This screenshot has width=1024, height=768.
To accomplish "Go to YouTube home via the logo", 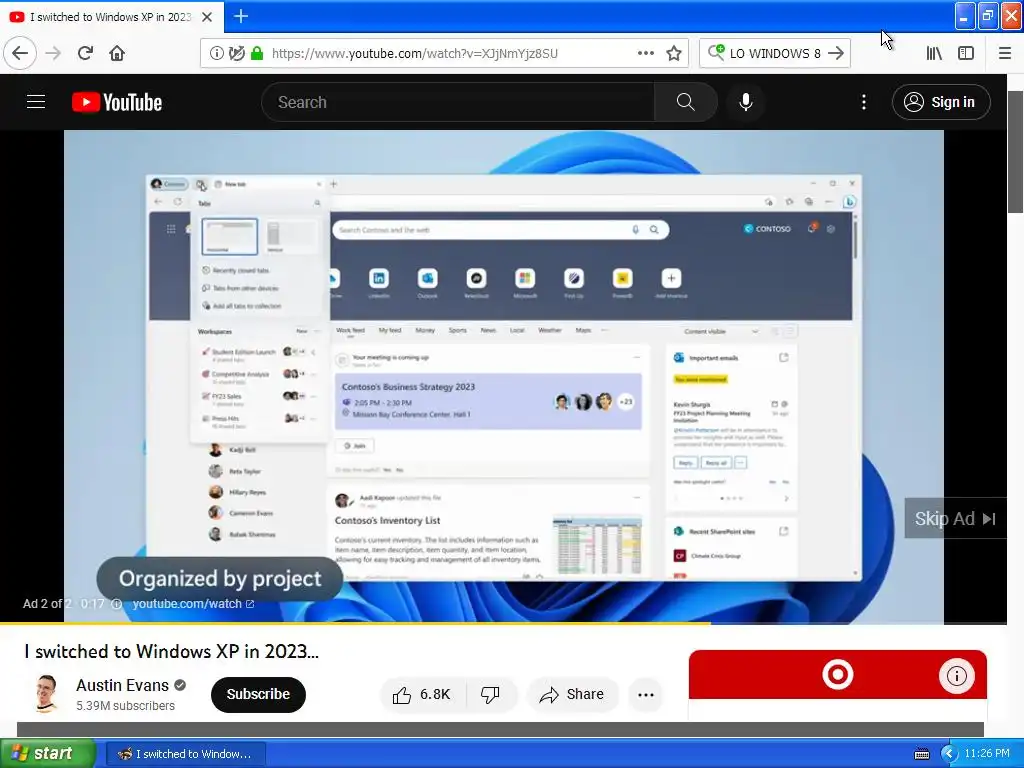I will [x=117, y=102].
